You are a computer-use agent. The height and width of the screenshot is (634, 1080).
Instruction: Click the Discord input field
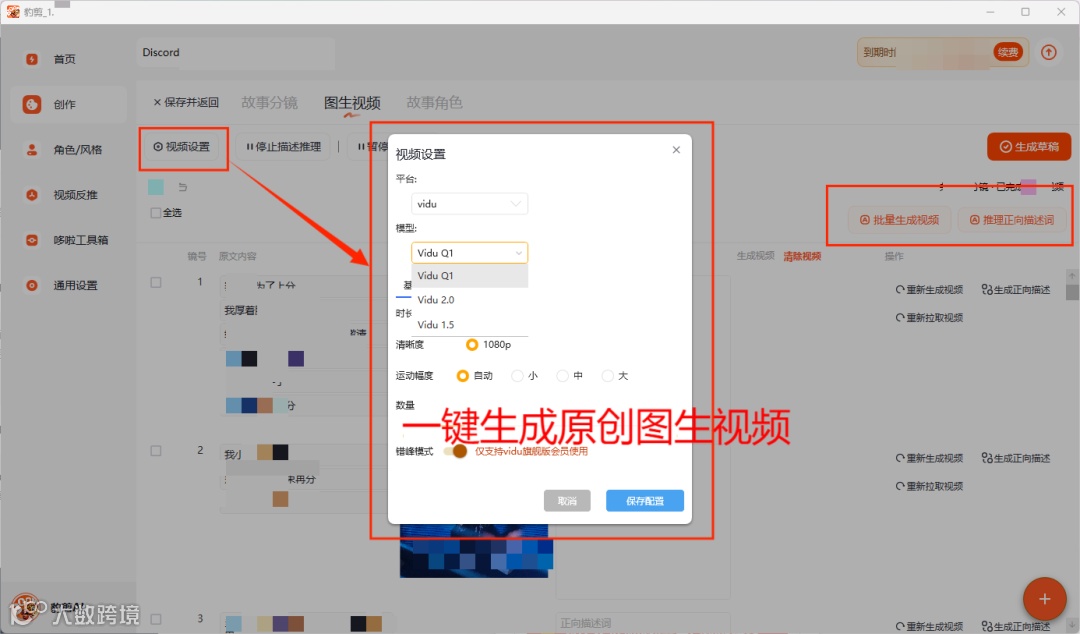[x=236, y=53]
